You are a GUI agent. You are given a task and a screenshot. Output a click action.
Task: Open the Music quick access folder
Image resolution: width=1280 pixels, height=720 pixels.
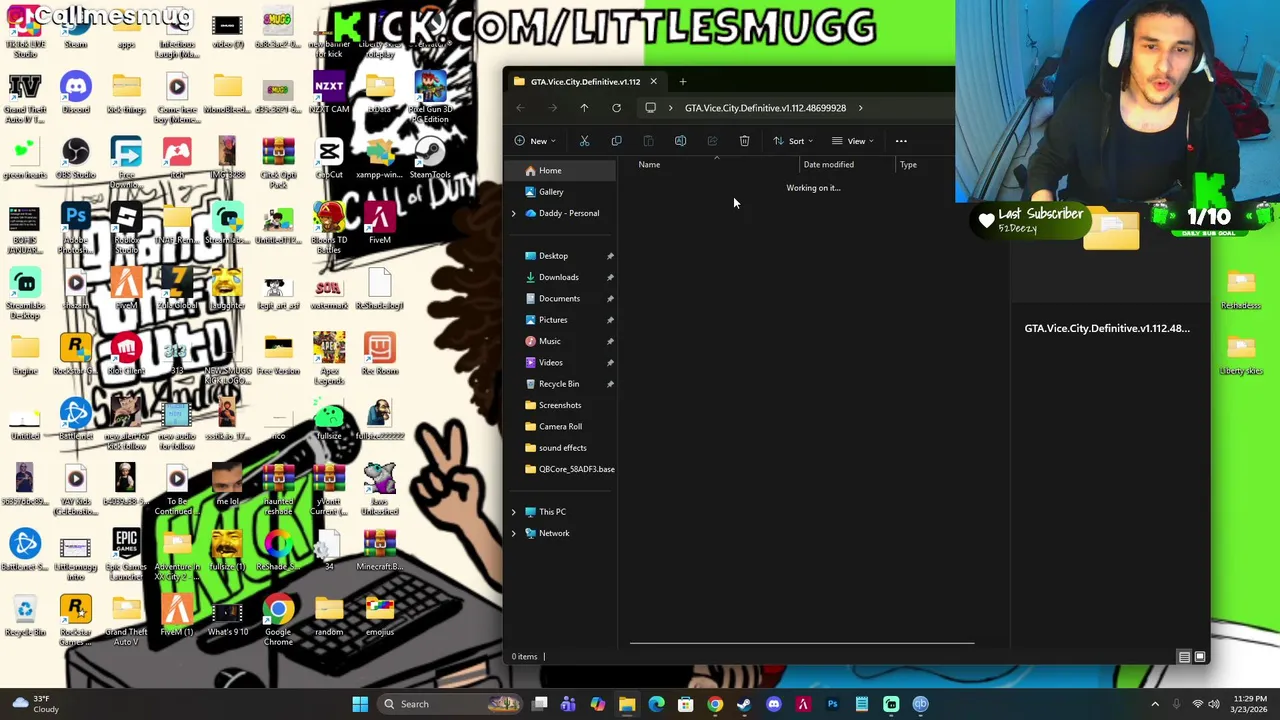561,341
